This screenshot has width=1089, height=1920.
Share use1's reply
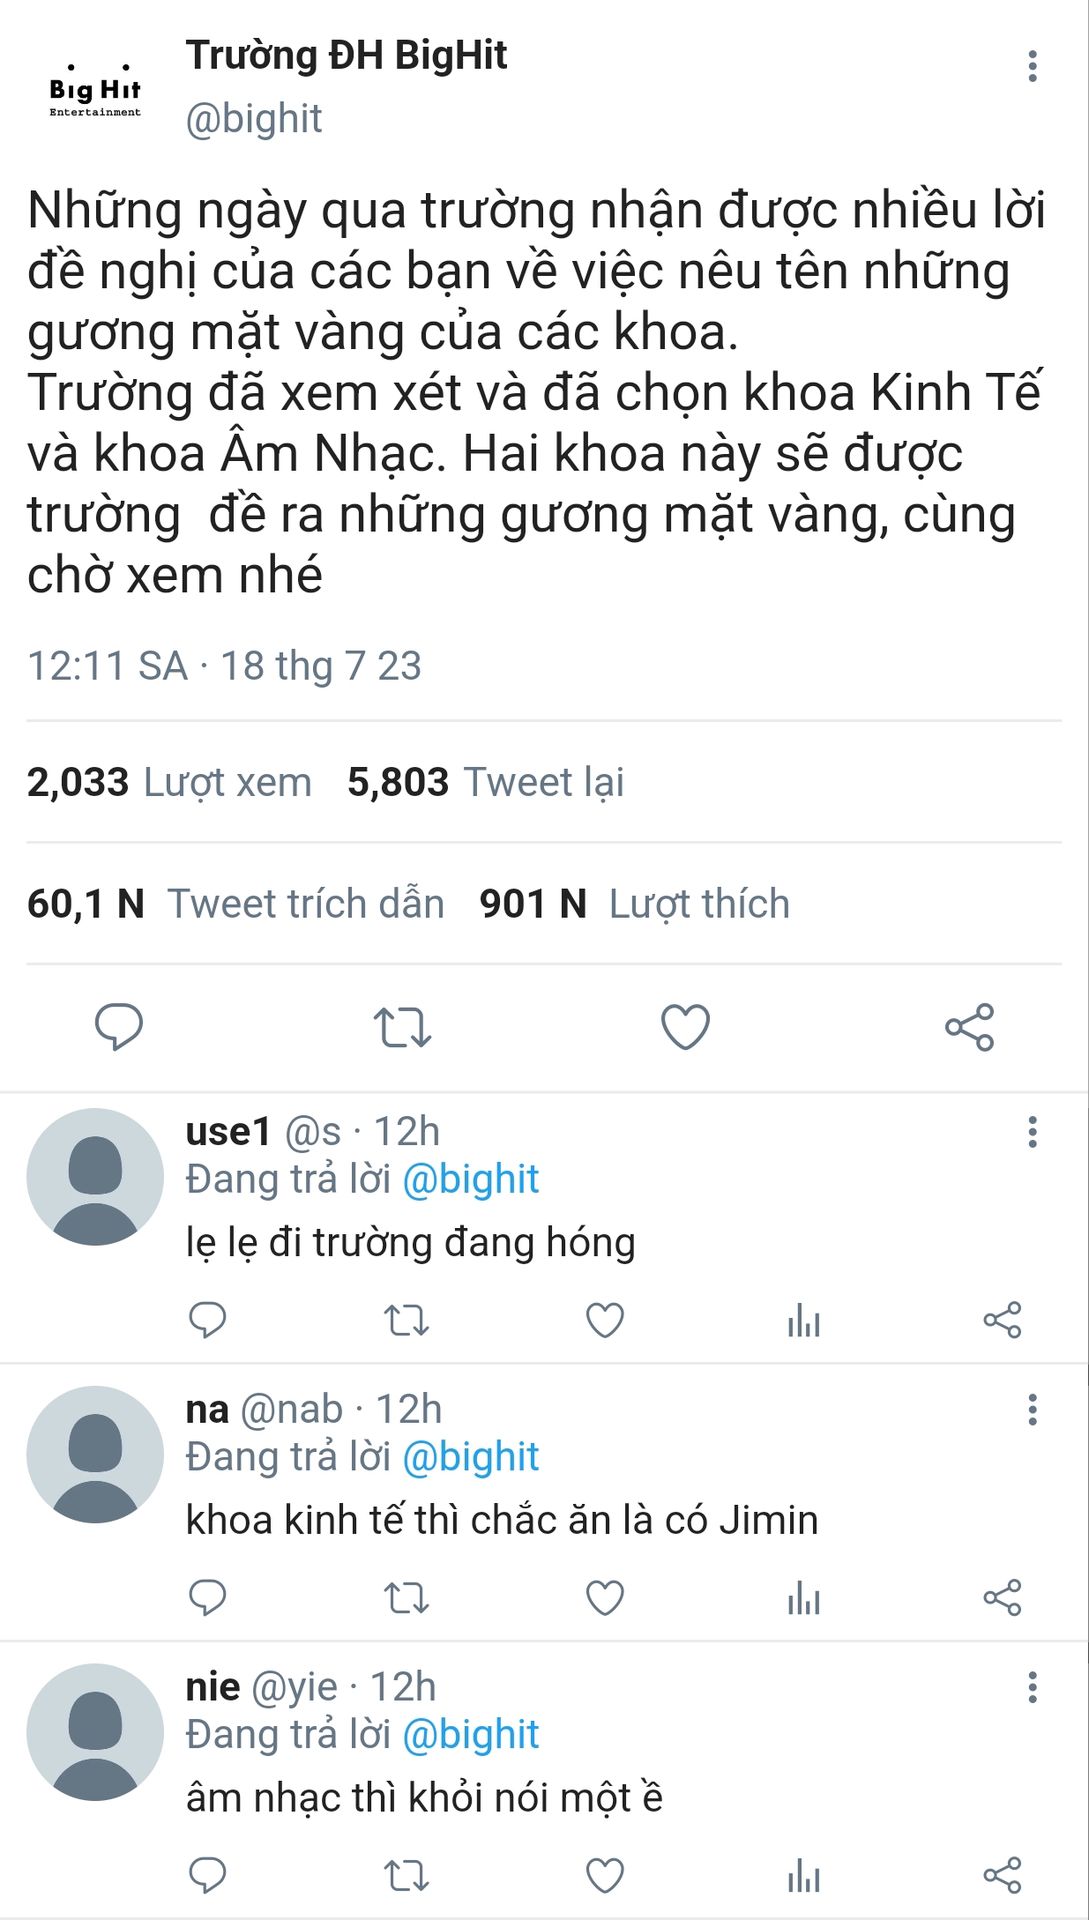[x=1002, y=1320]
